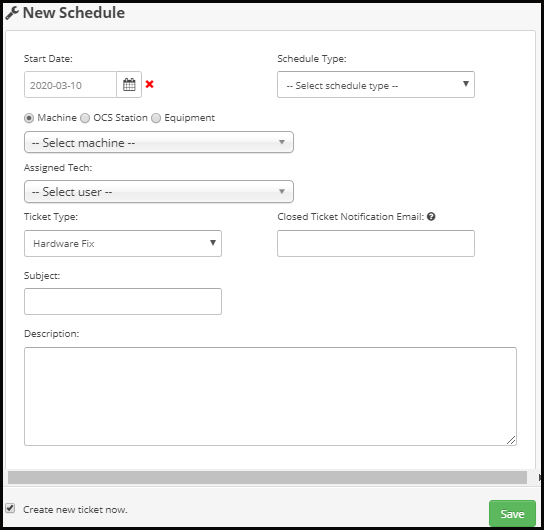Screen dimensions: 544x530
Task: Click inside the Description text area
Action: [x=270, y=396]
